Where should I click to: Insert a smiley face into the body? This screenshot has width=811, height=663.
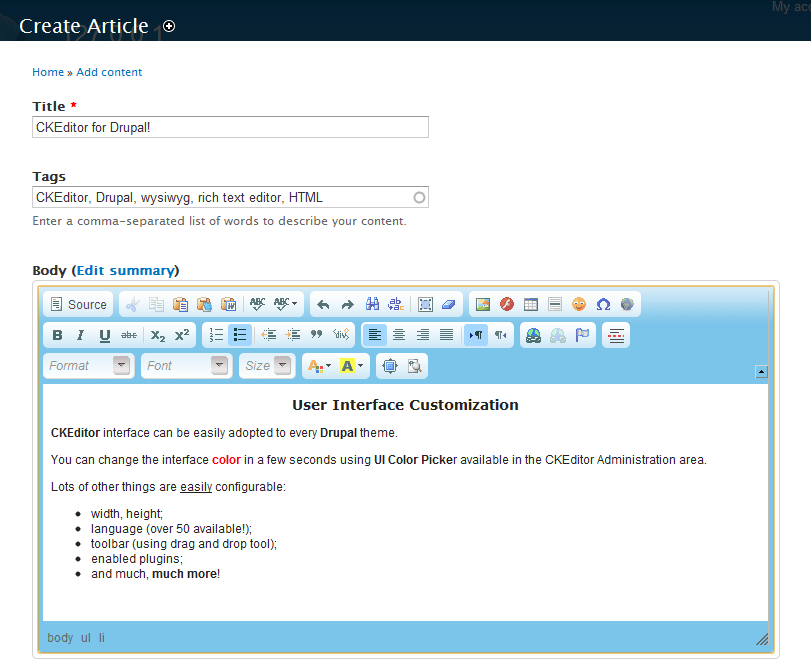pyautogui.click(x=579, y=304)
